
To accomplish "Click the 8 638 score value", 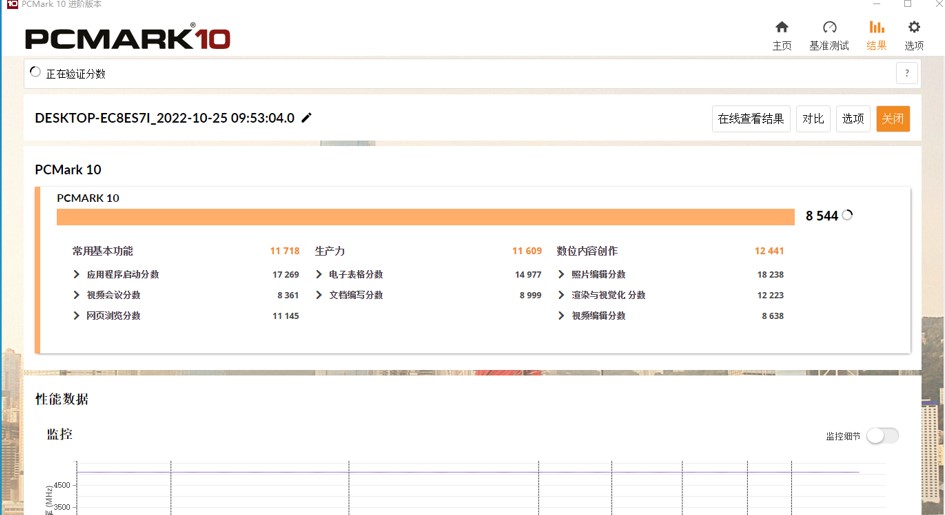I will [x=773, y=316].
